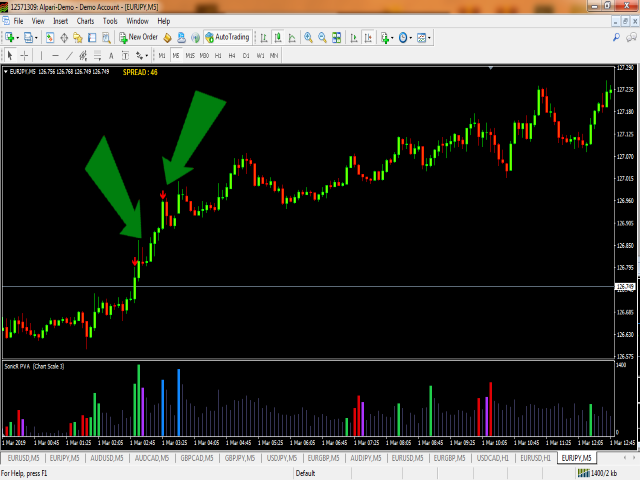Viewport: 640px width, 480px height.
Task: Switch chart to bar chart
Action: pos(264,38)
